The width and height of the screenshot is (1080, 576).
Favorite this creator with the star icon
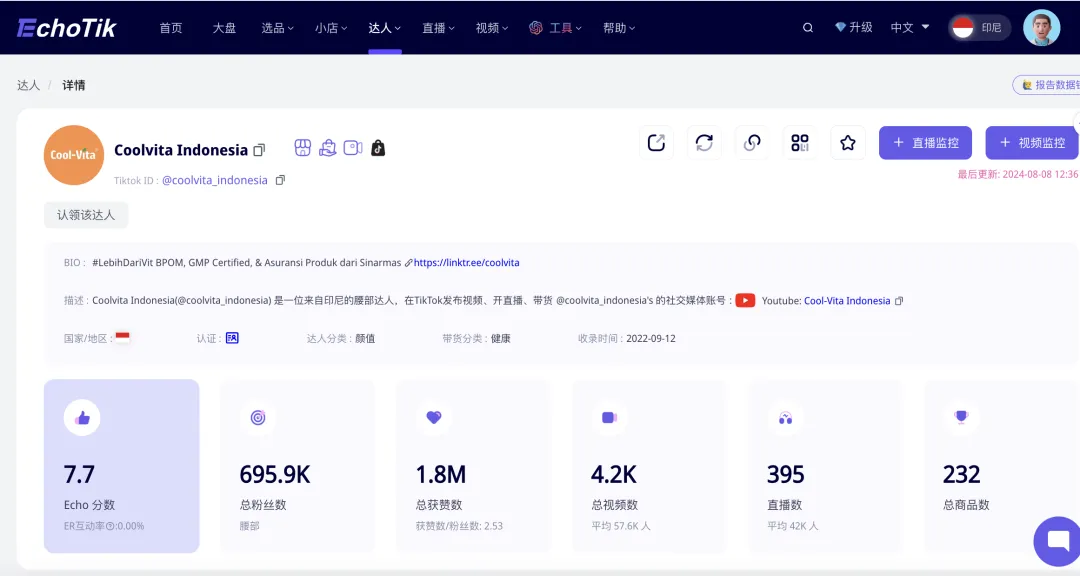click(x=848, y=143)
